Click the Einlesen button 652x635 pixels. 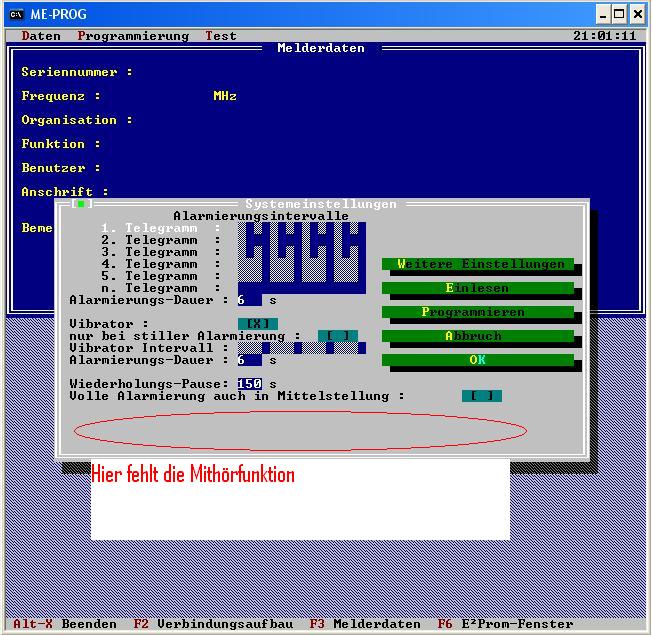pyautogui.click(x=478, y=288)
